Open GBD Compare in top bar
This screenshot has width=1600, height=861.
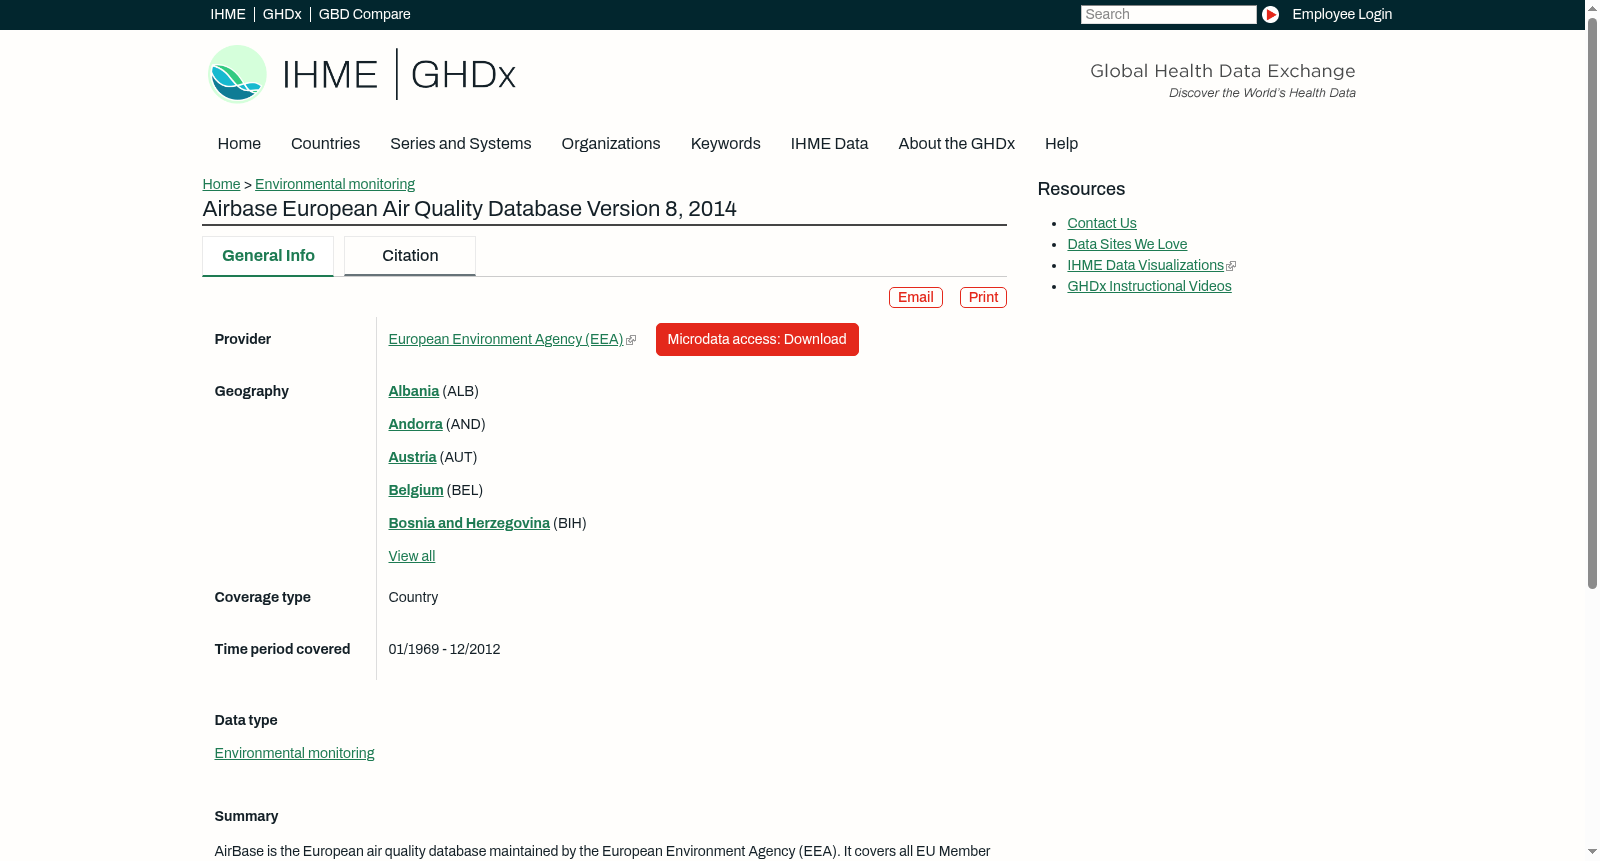click(364, 14)
